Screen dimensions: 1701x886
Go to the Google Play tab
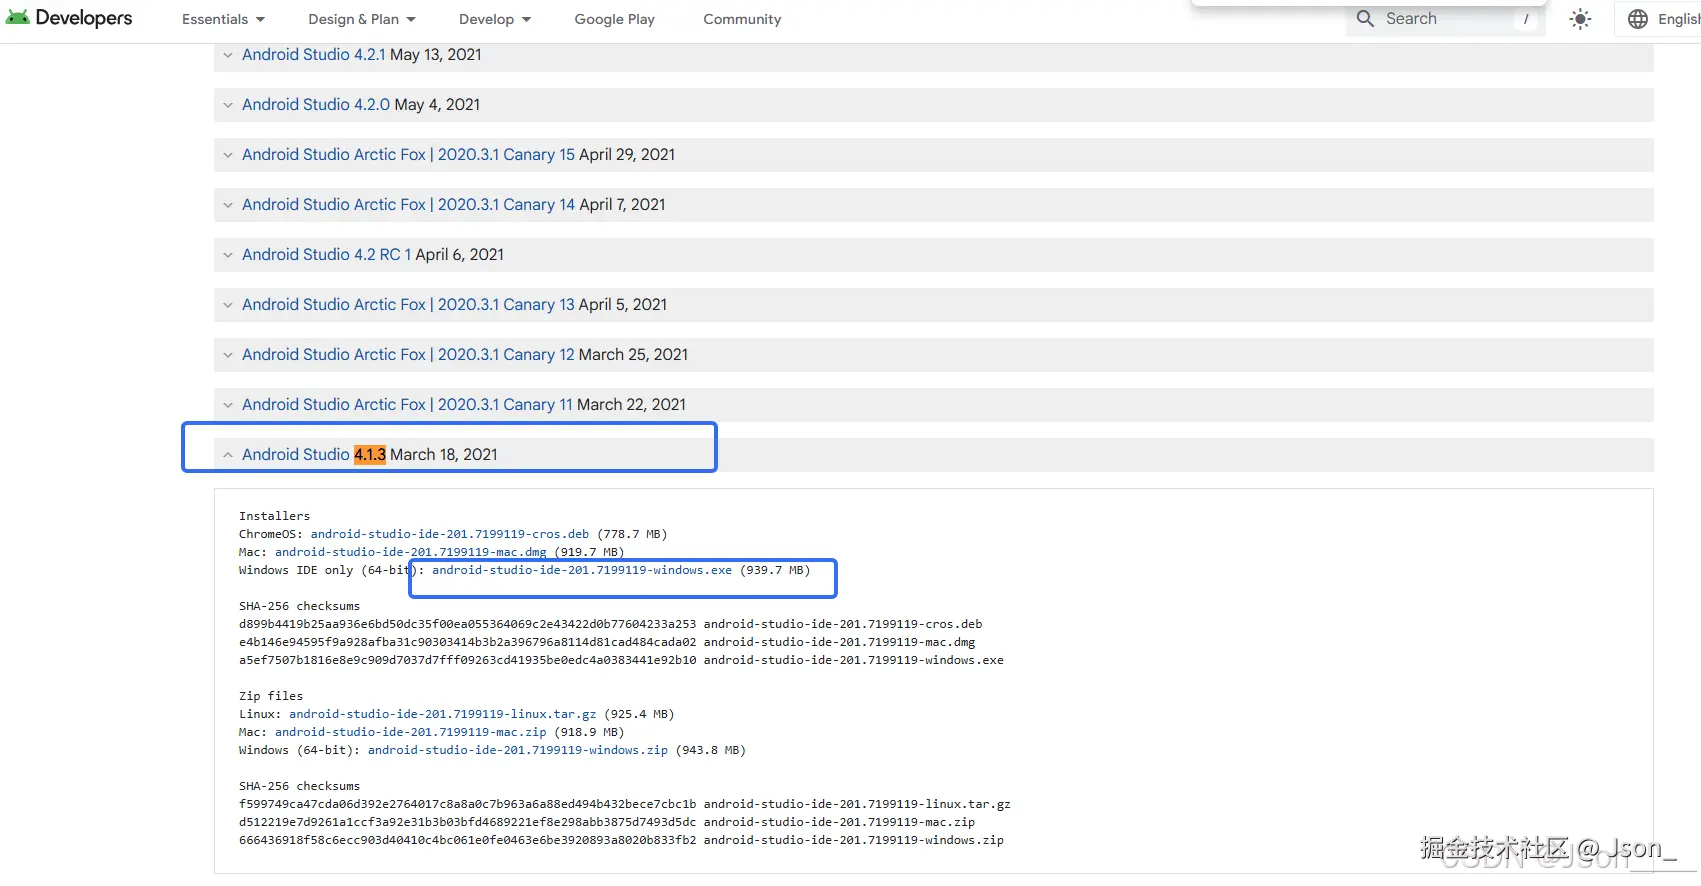(614, 19)
